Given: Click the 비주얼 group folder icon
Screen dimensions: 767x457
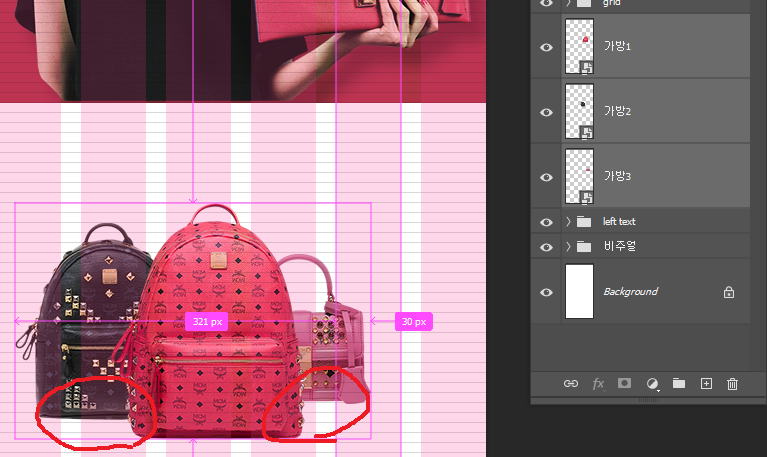Looking at the screenshot, I should click(584, 247).
